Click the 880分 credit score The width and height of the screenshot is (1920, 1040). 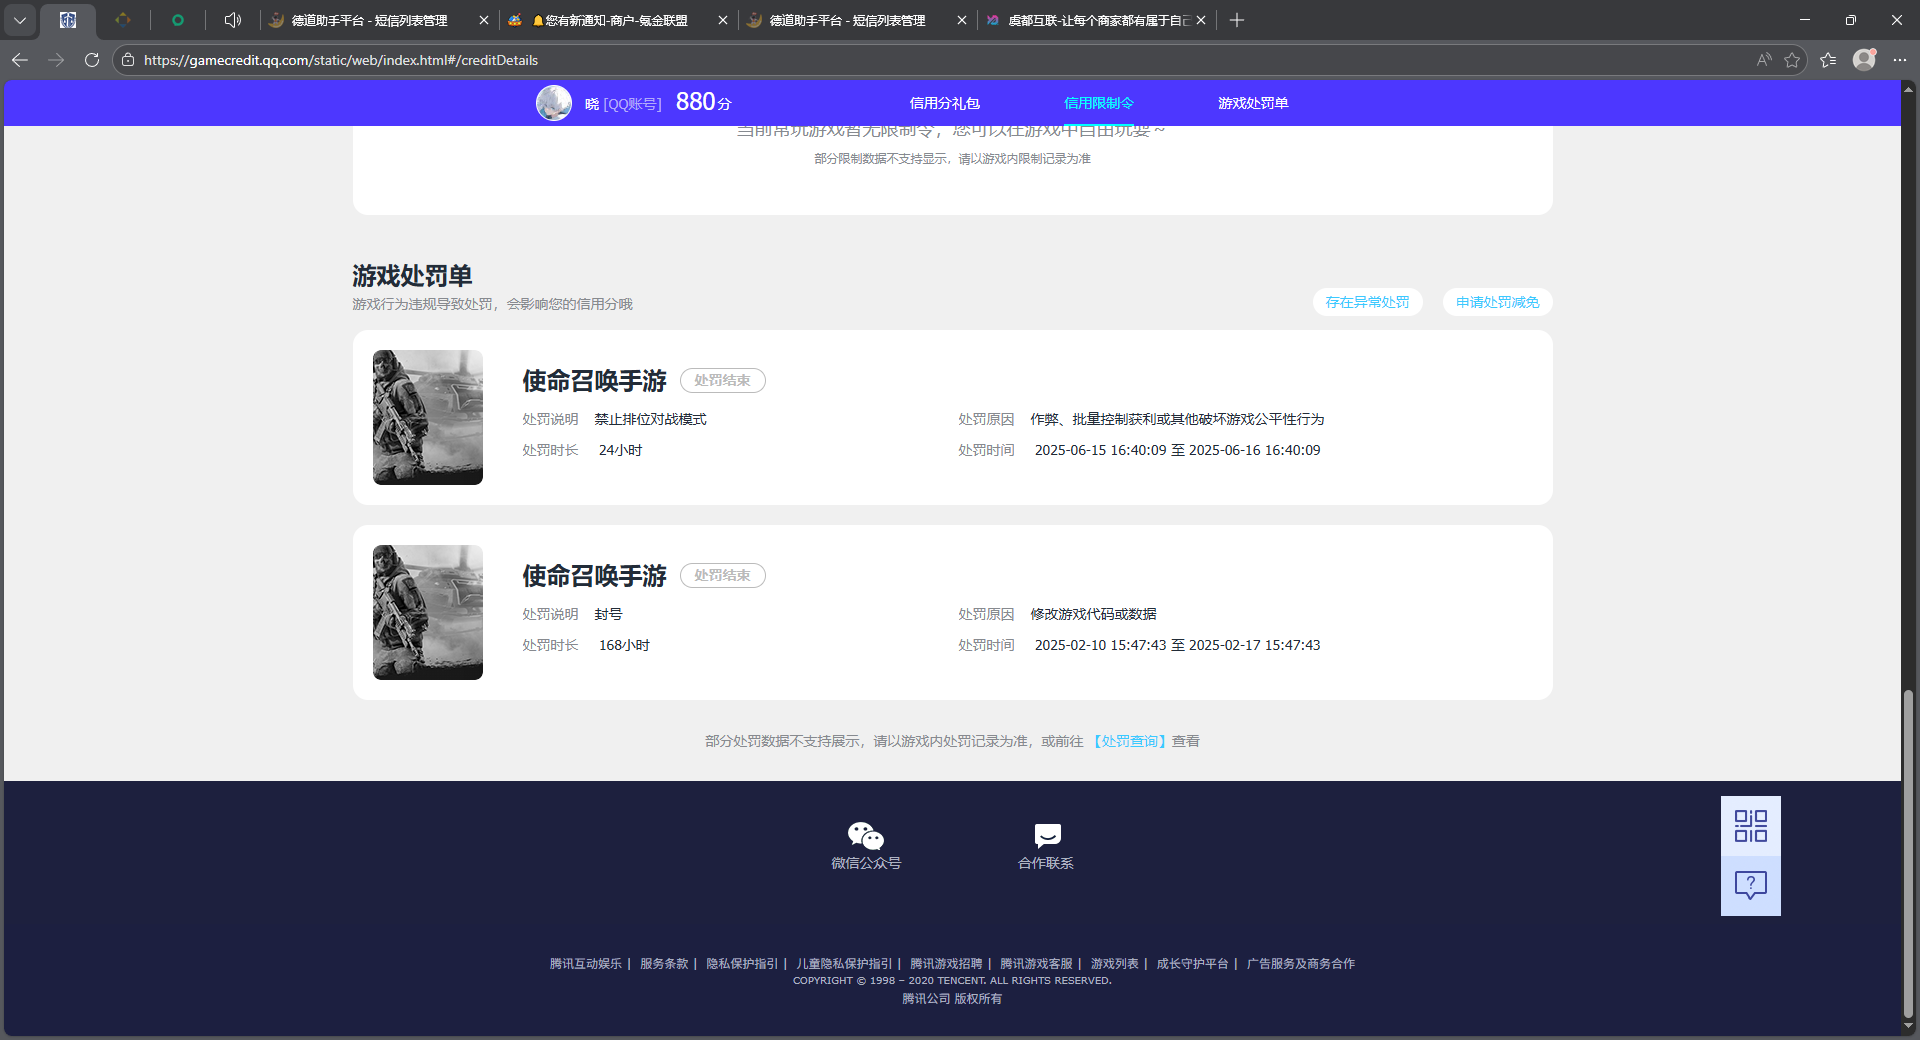point(703,102)
